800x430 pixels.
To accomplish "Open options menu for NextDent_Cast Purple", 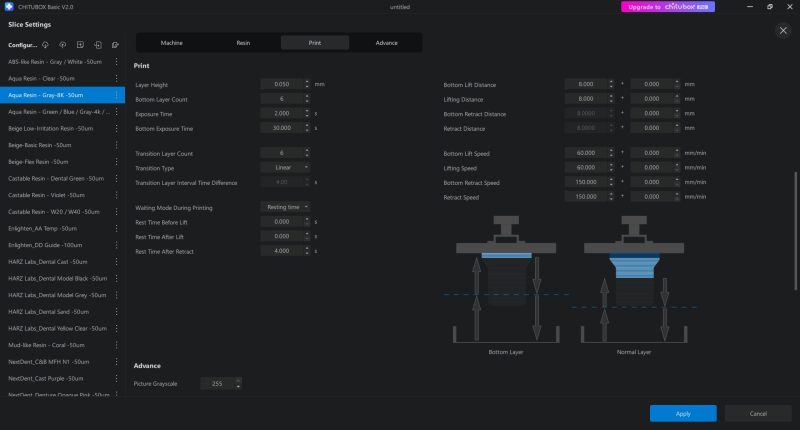I will pos(116,378).
